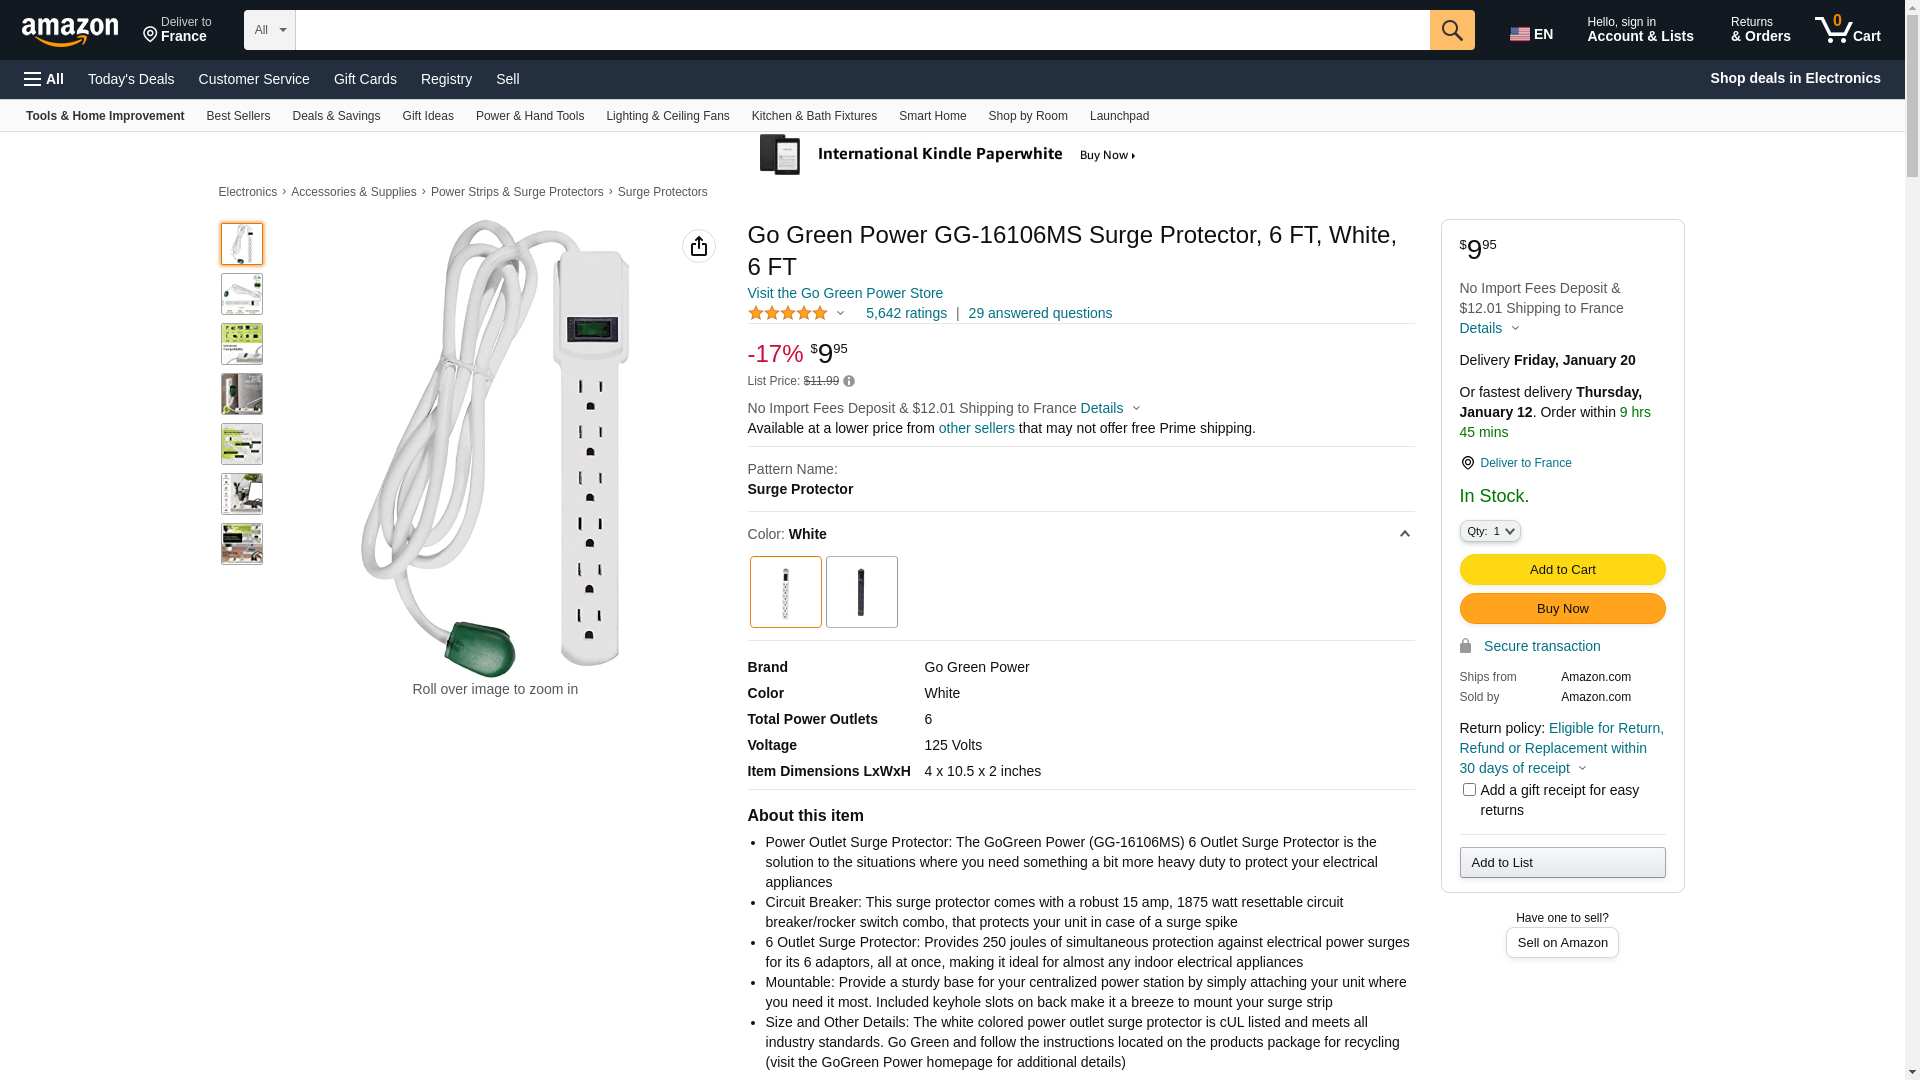
Task: Open the hamburger All menu
Action: tap(44, 79)
